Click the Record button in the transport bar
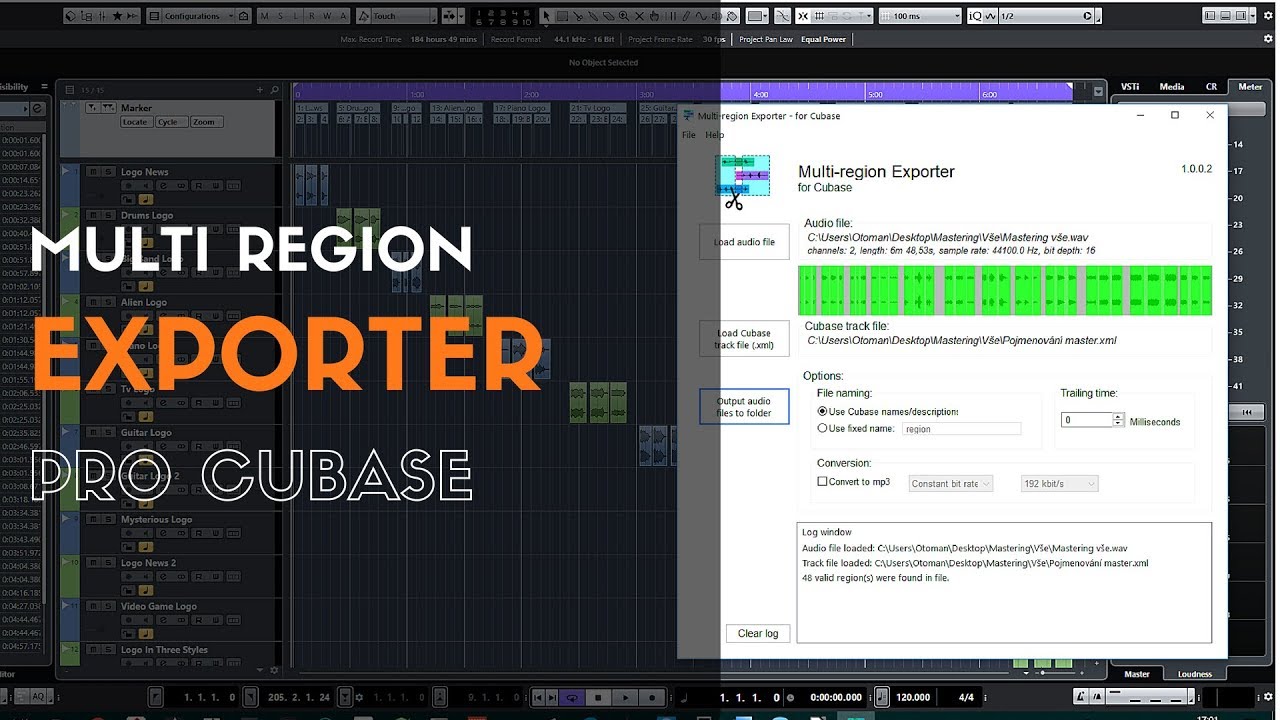This screenshot has height=720, width=1280. coord(652,697)
